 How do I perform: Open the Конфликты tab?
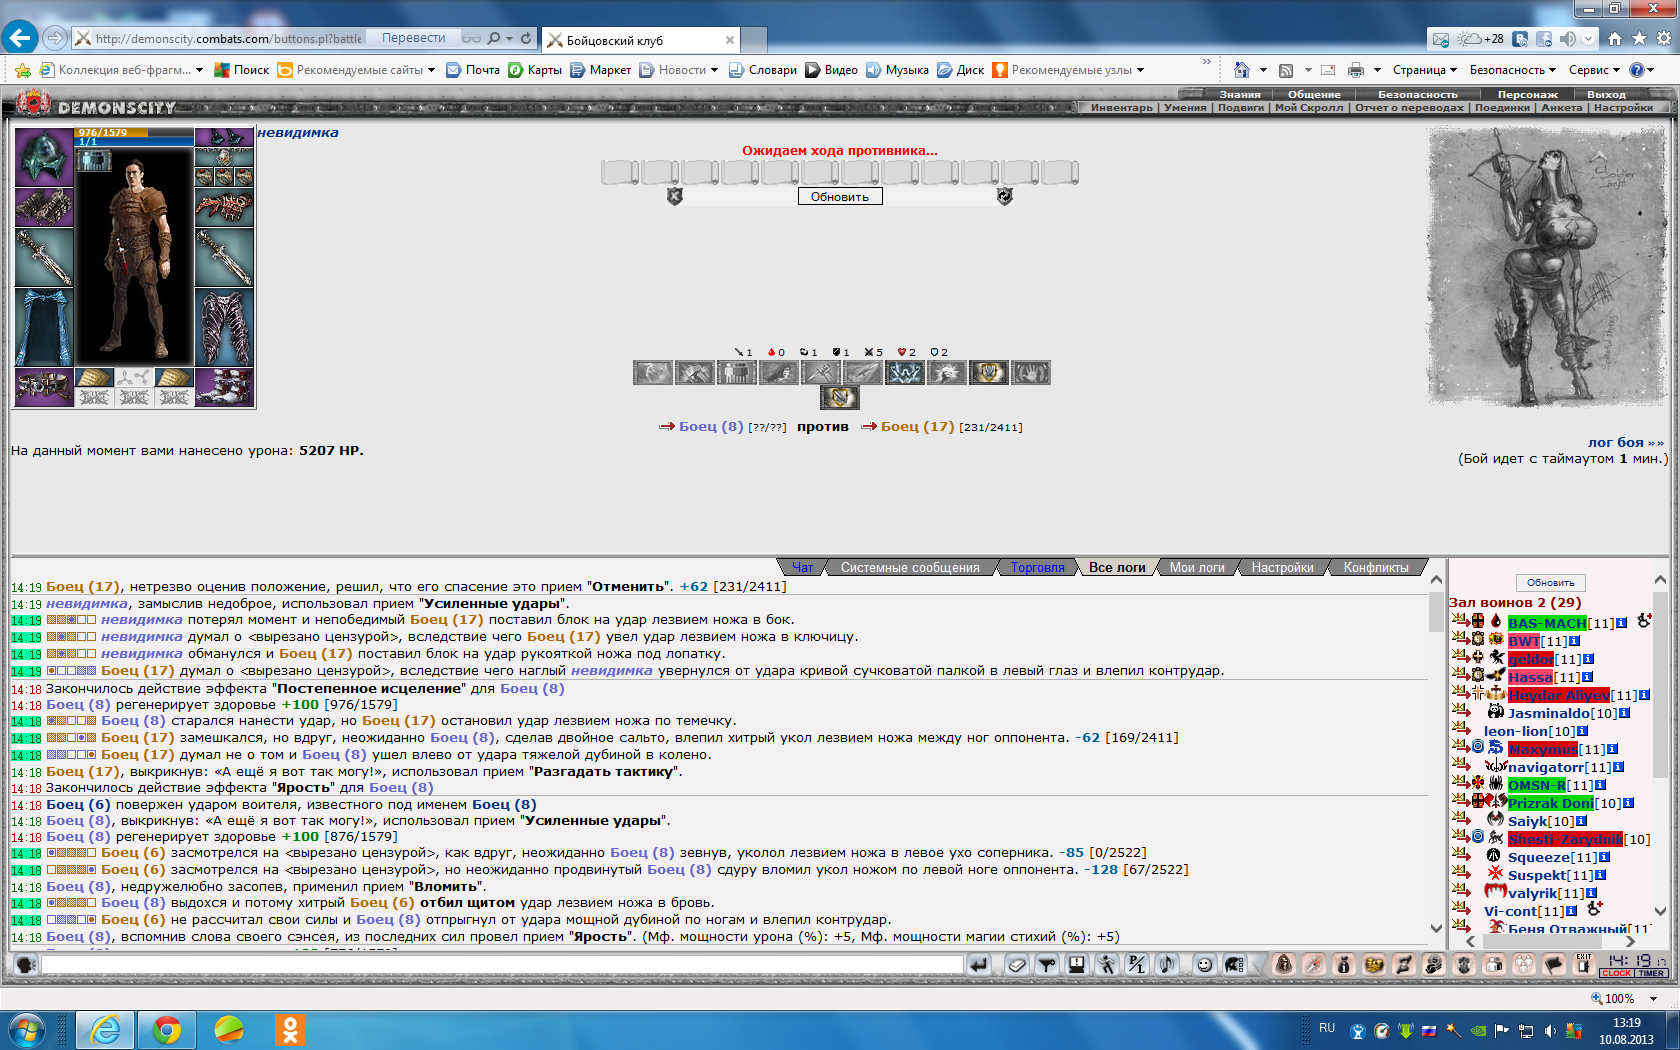[x=1376, y=568]
